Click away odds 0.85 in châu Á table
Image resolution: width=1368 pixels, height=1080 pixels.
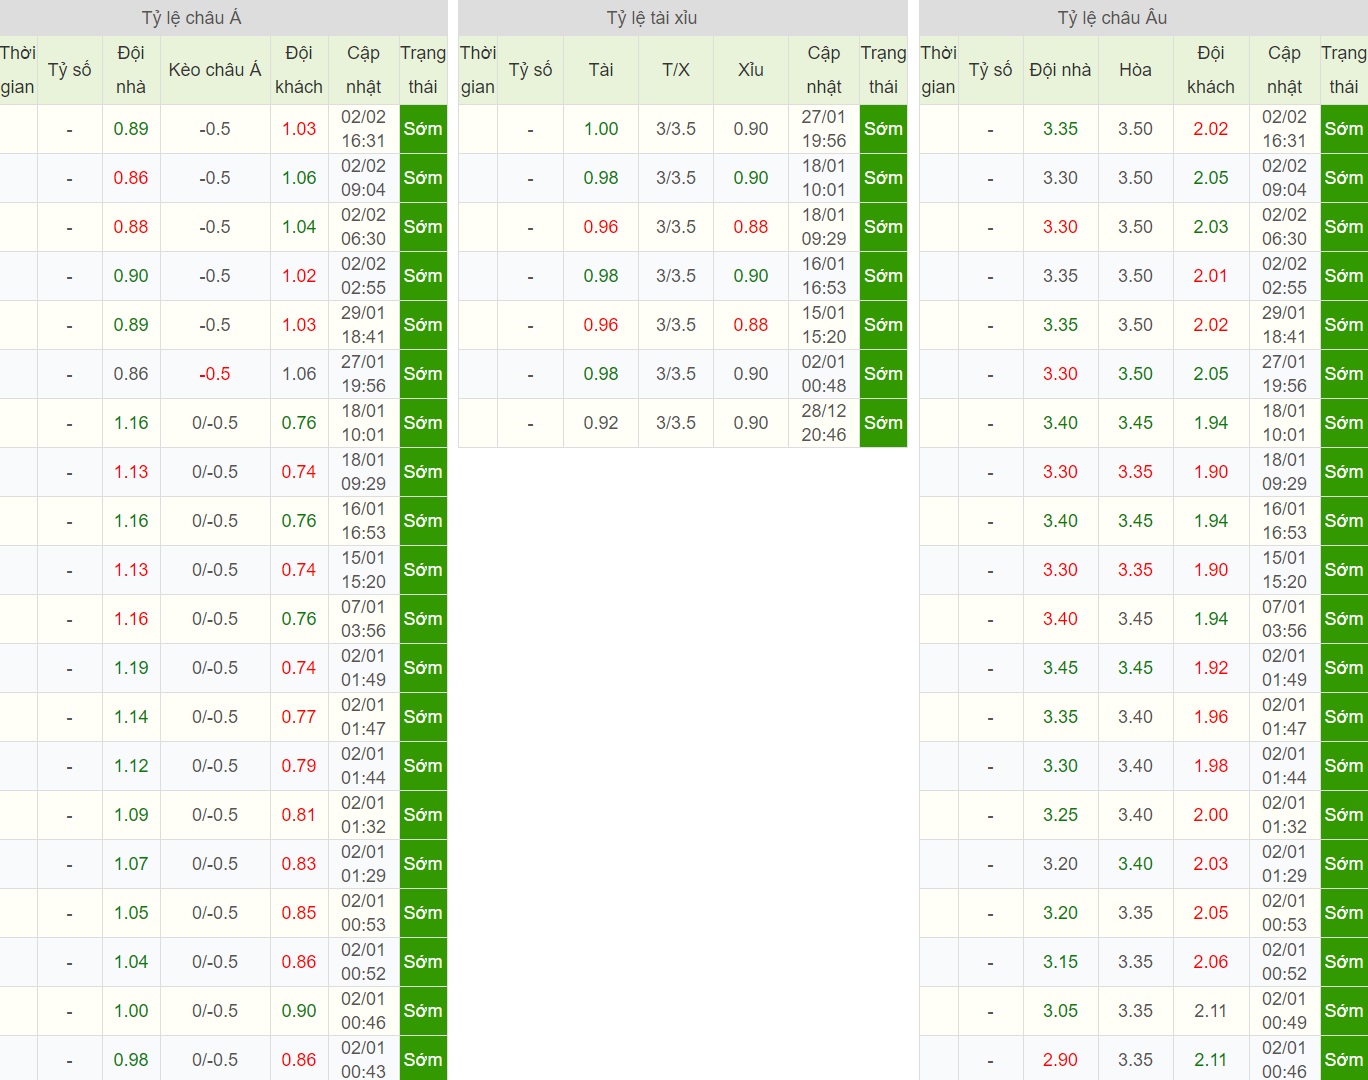click(299, 913)
